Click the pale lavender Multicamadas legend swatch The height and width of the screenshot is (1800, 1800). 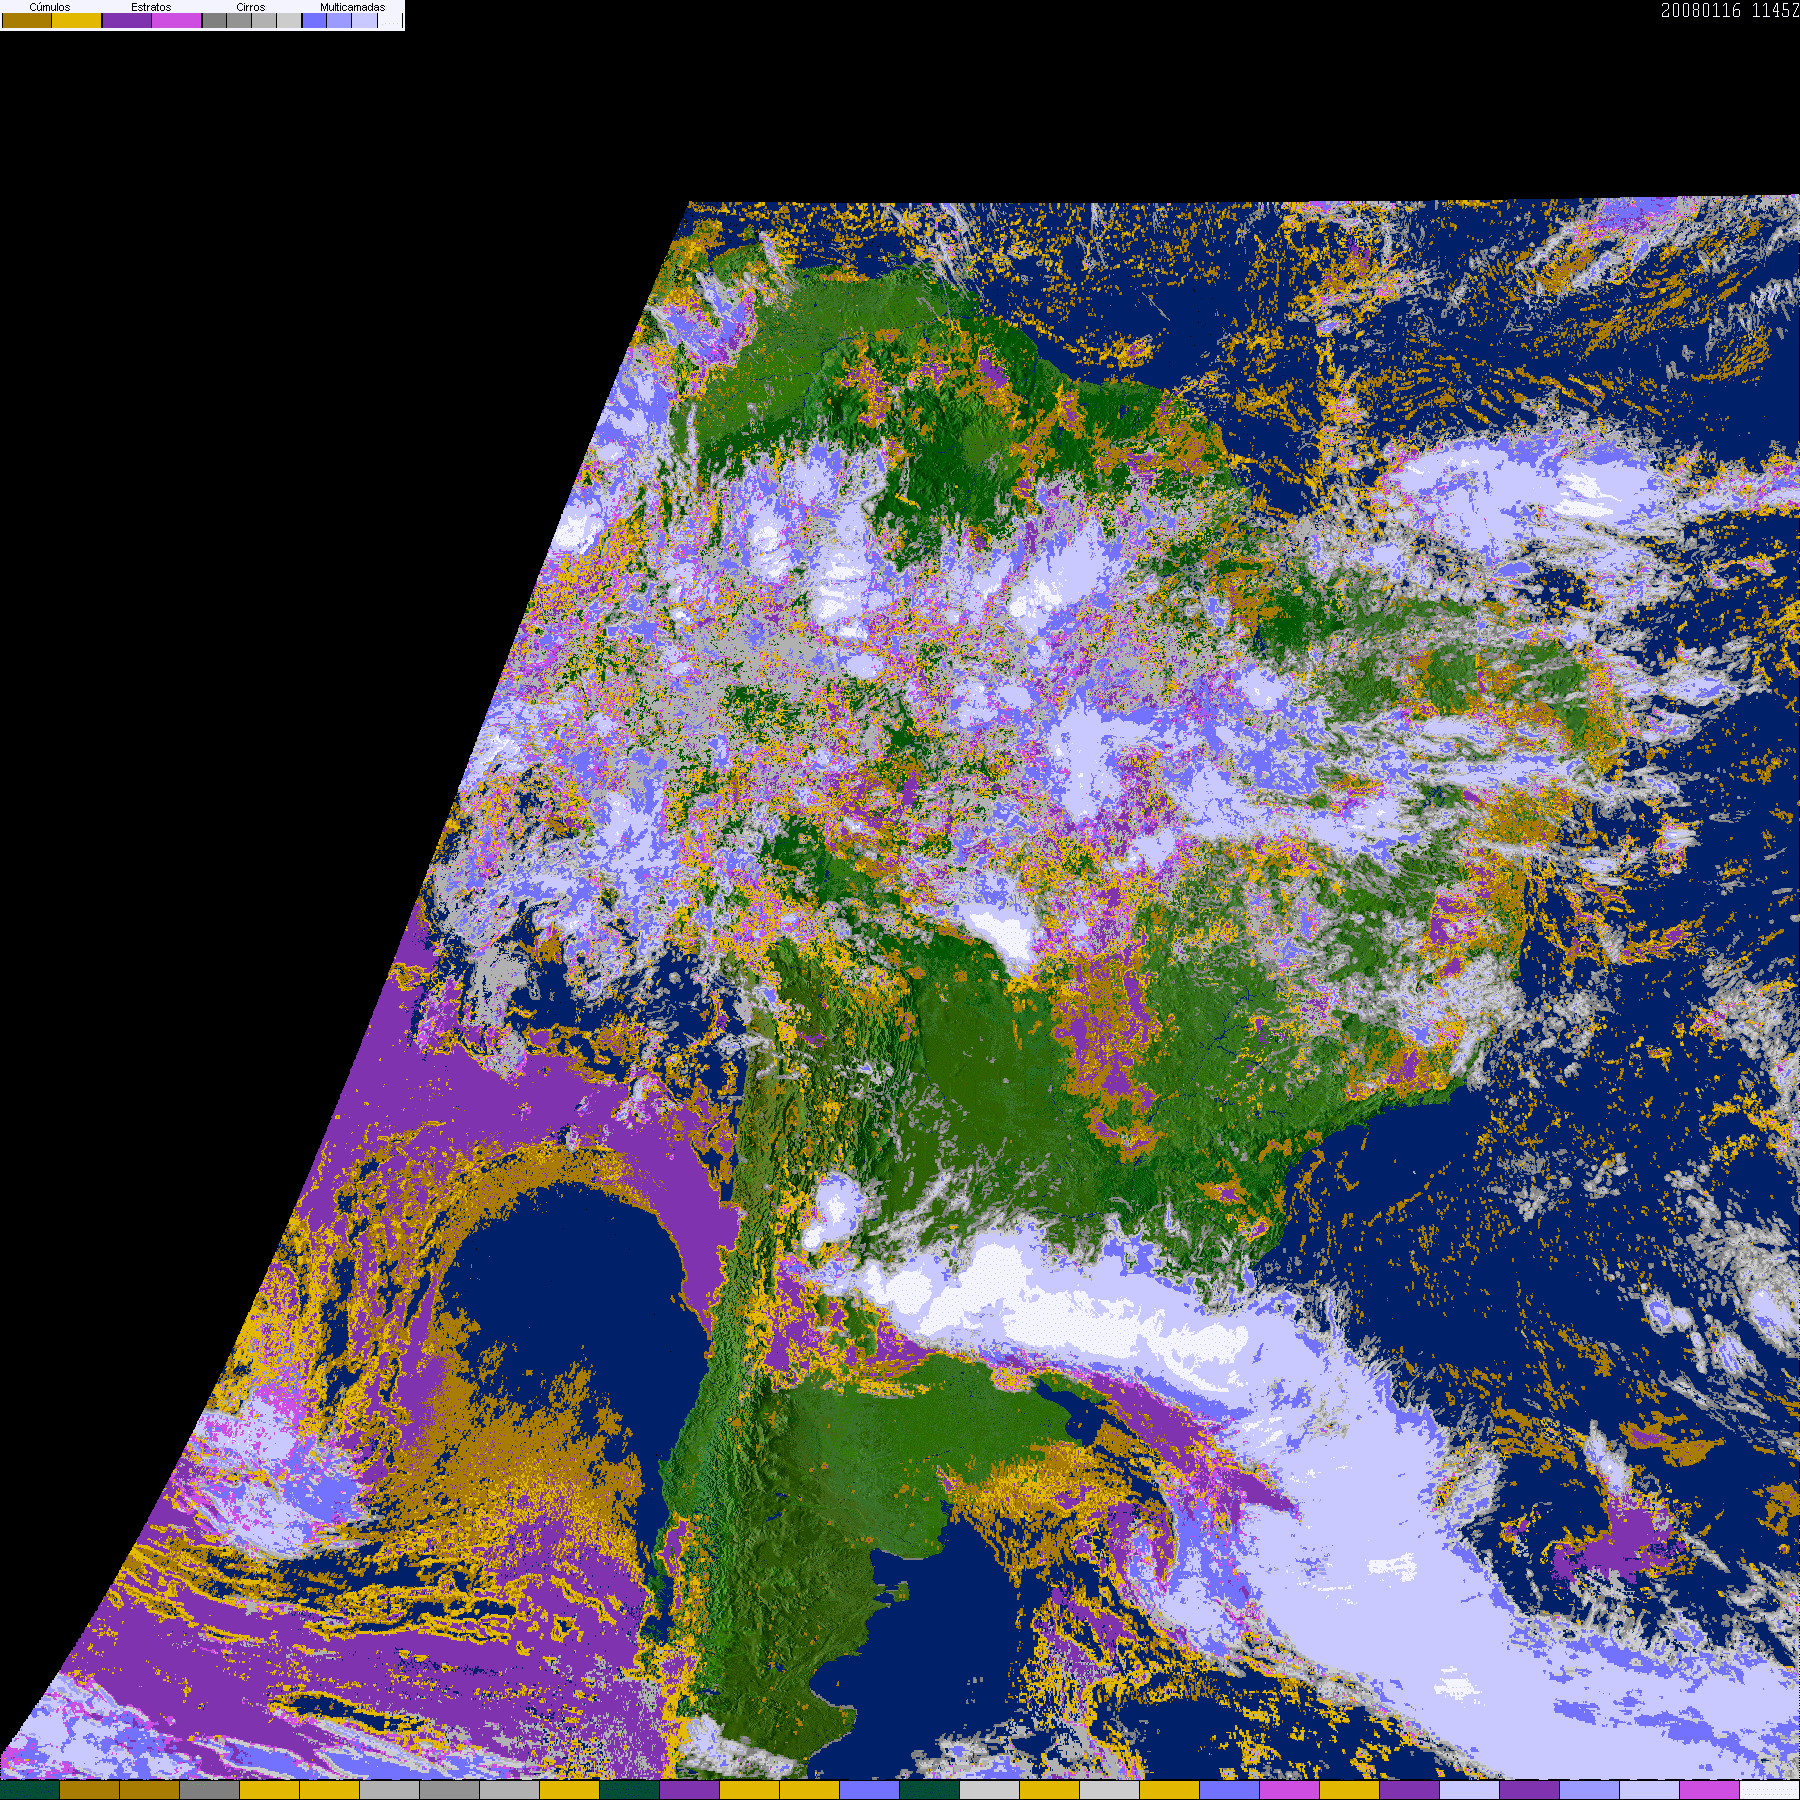364,20
